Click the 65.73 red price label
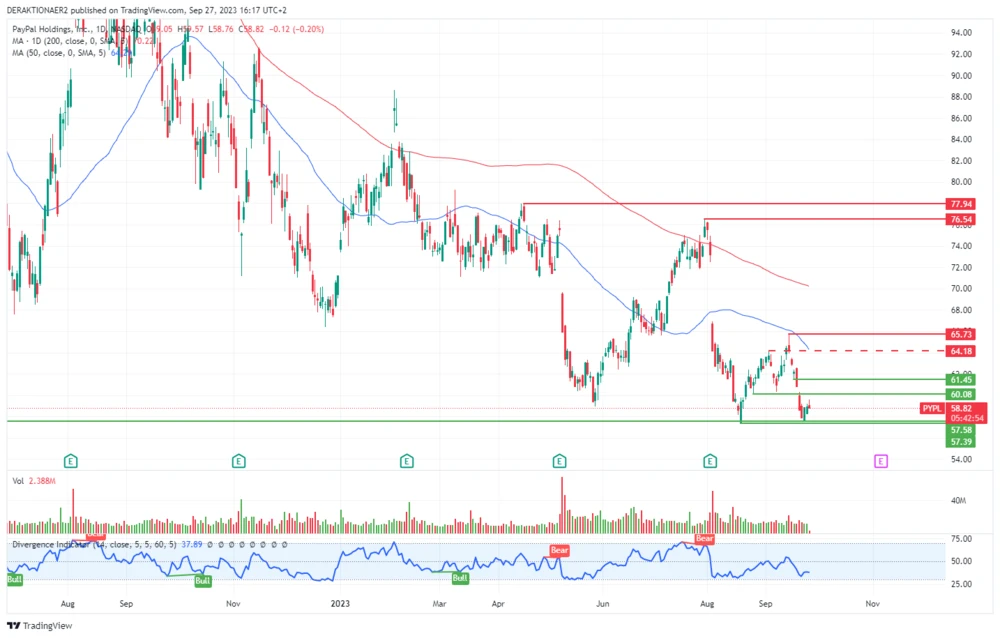 [962, 334]
